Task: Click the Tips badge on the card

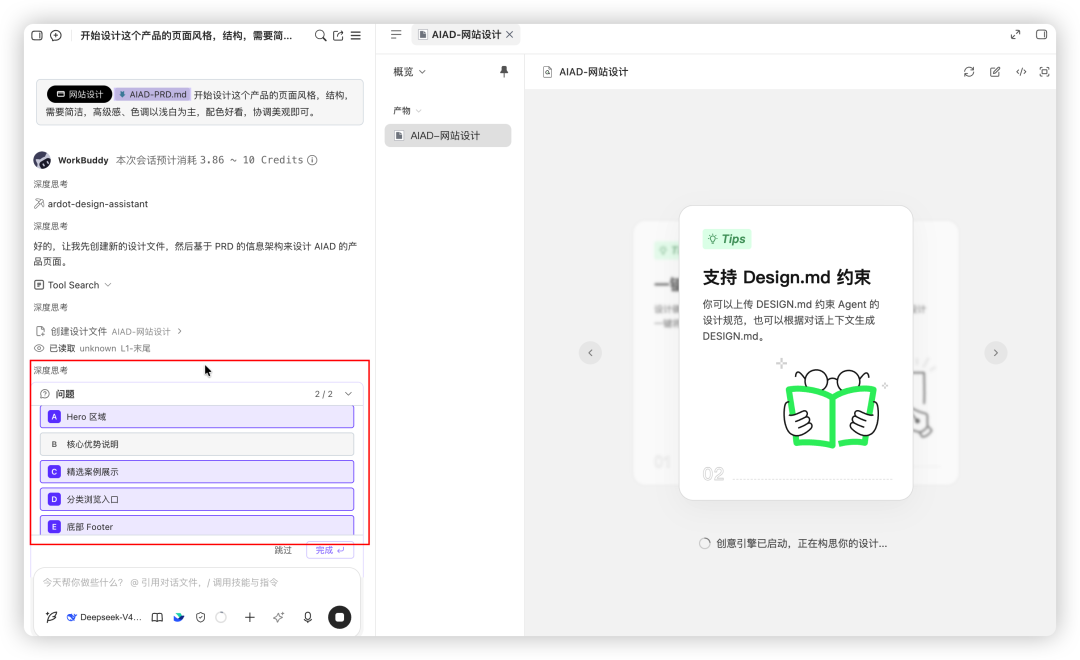Action: [727, 239]
